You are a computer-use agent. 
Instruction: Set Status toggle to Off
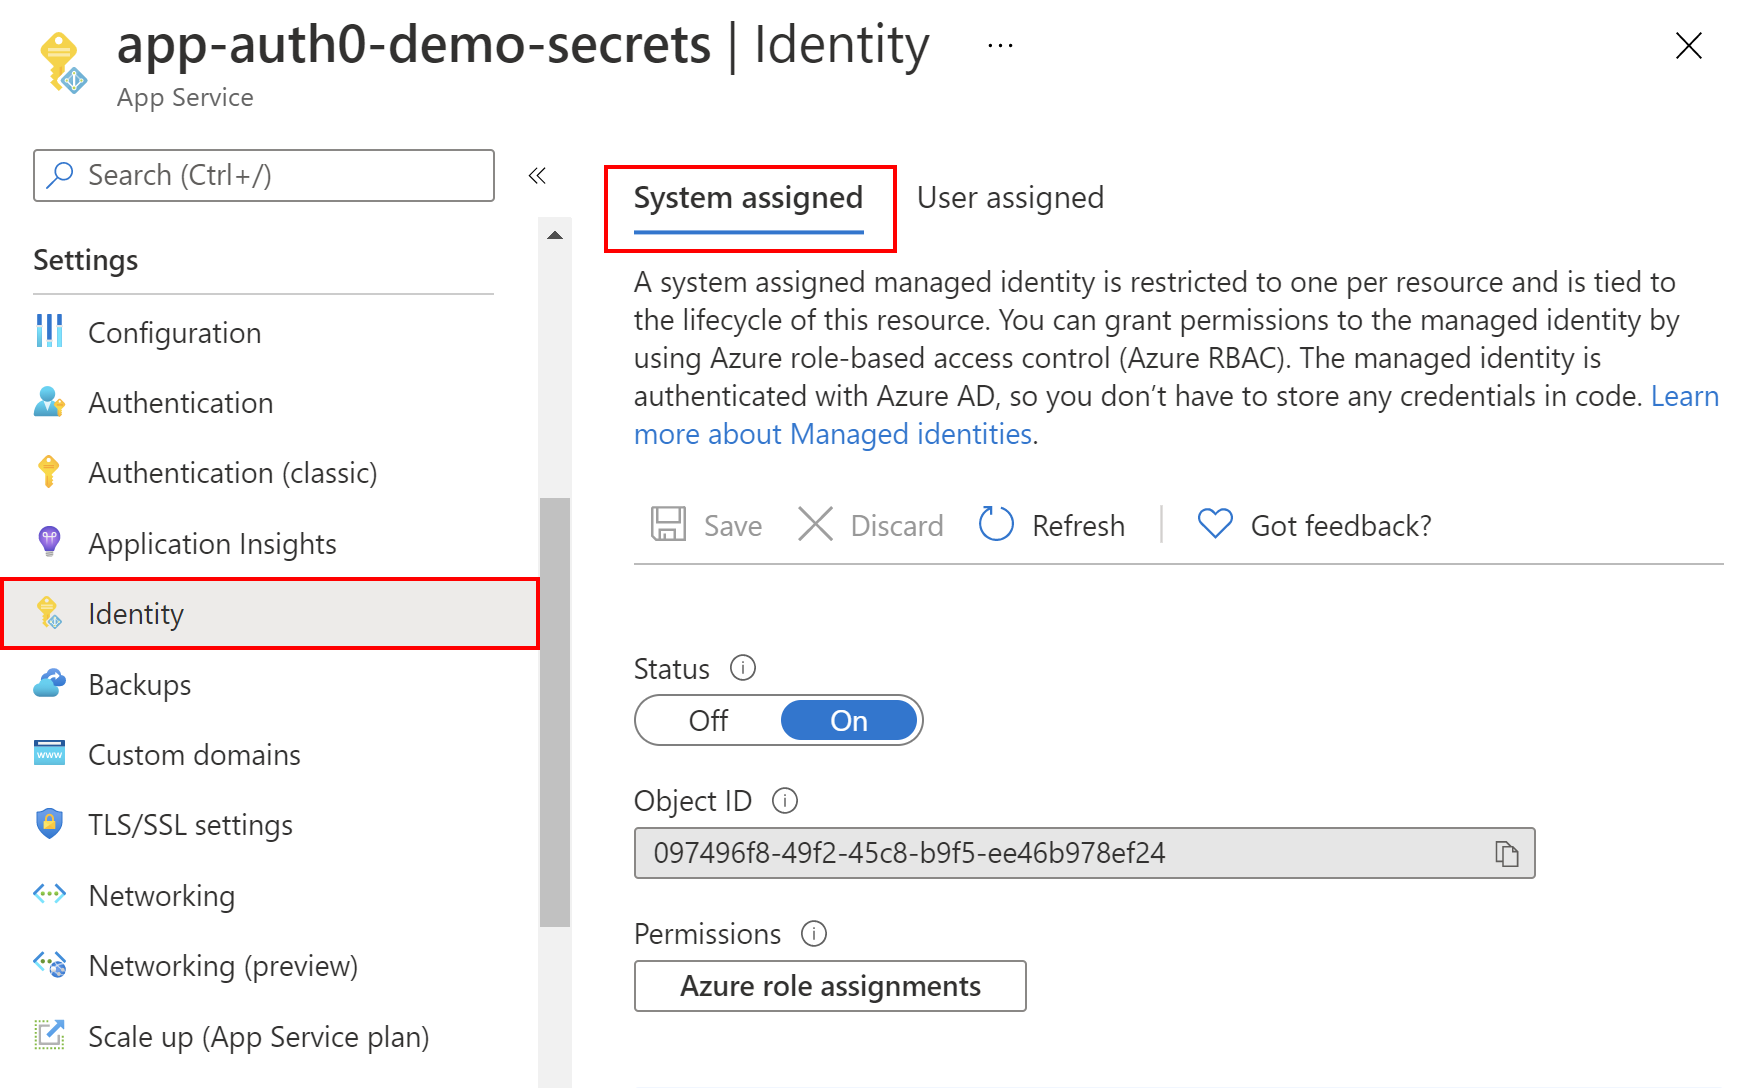708,721
